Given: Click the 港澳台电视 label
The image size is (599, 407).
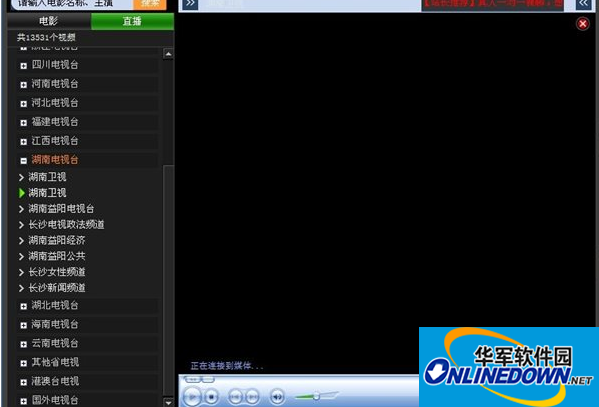Looking at the screenshot, I should (x=55, y=381).
